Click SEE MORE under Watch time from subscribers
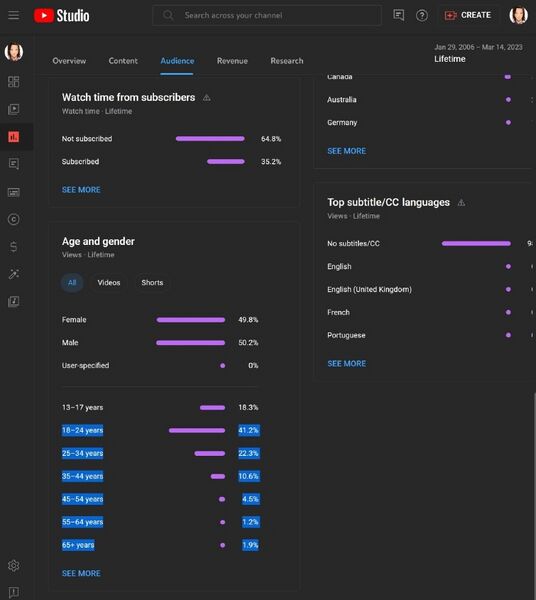The width and height of the screenshot is (536, 600). tap(81, 190)
